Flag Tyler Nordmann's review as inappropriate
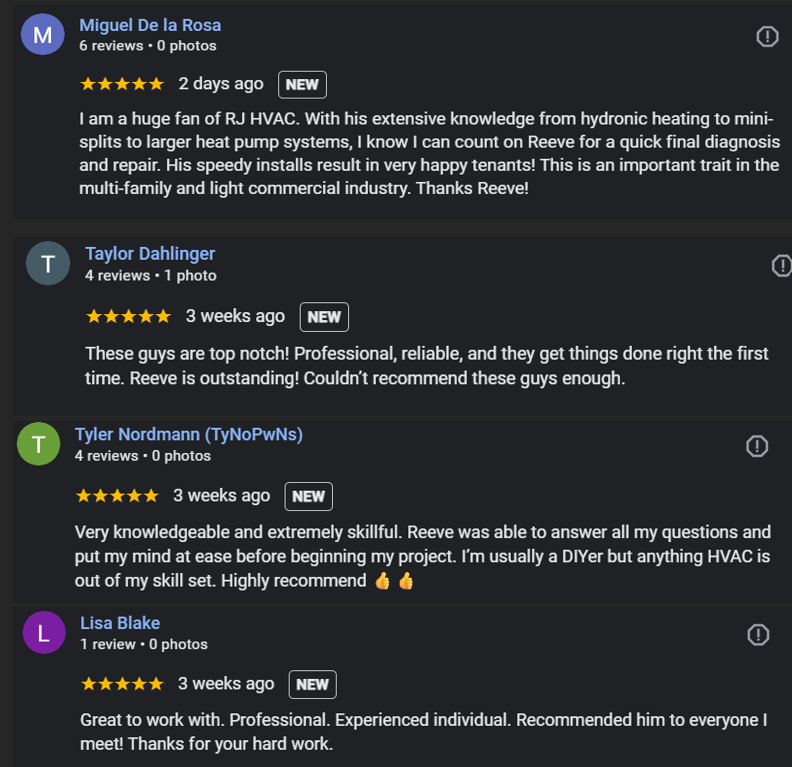 pyautogui.click(x=758, y=446)
